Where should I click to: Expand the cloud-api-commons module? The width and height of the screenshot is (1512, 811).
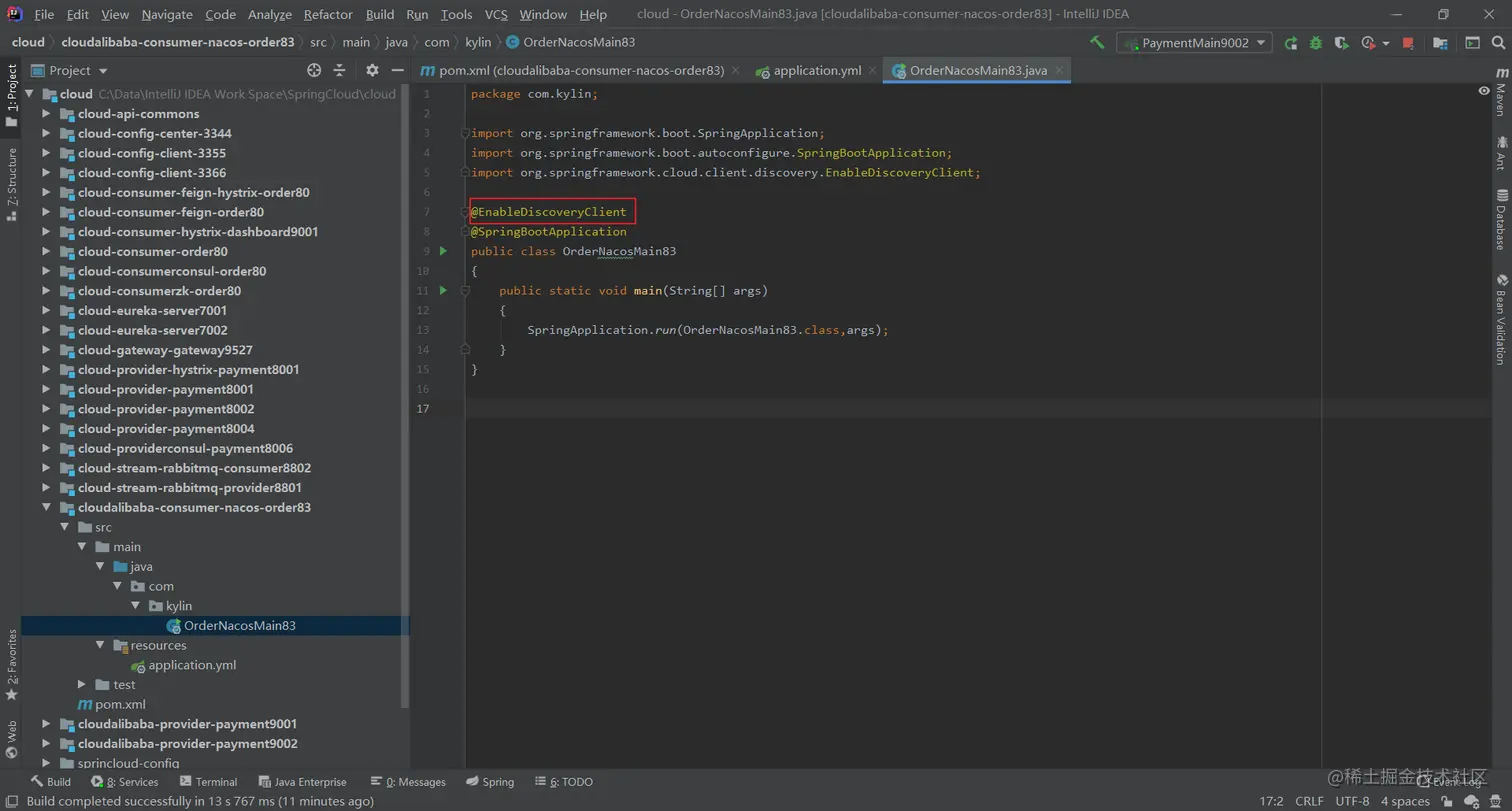46,114
